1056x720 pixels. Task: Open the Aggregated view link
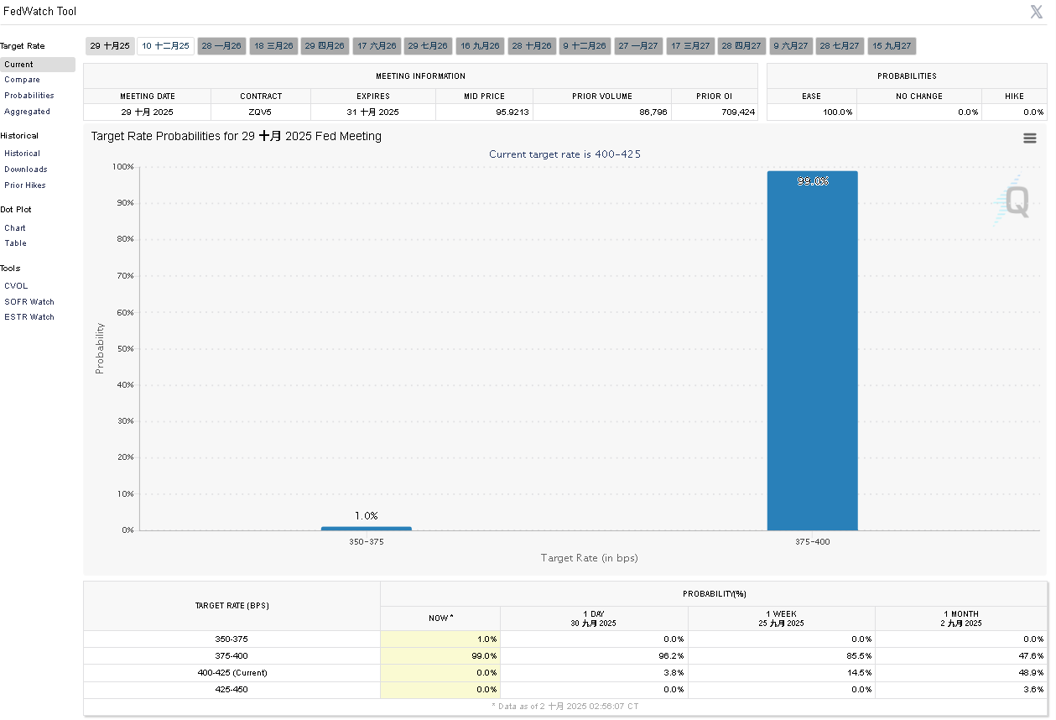pyautogui.click(x=27, y=112)
